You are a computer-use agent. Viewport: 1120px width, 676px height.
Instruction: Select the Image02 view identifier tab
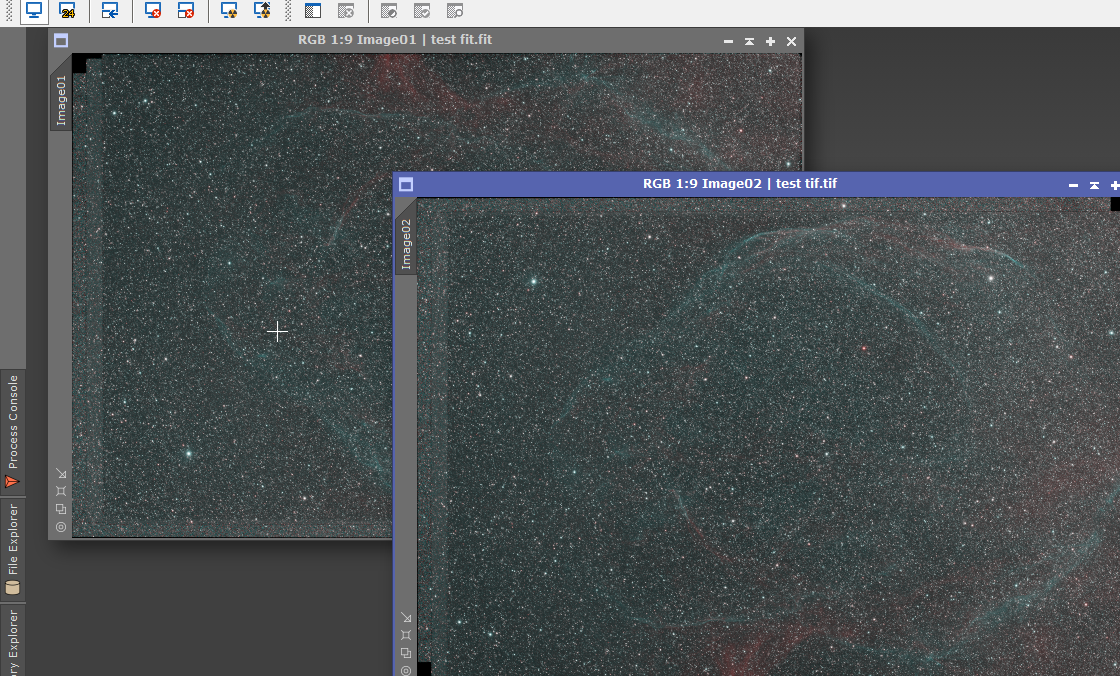coord(406,244)
